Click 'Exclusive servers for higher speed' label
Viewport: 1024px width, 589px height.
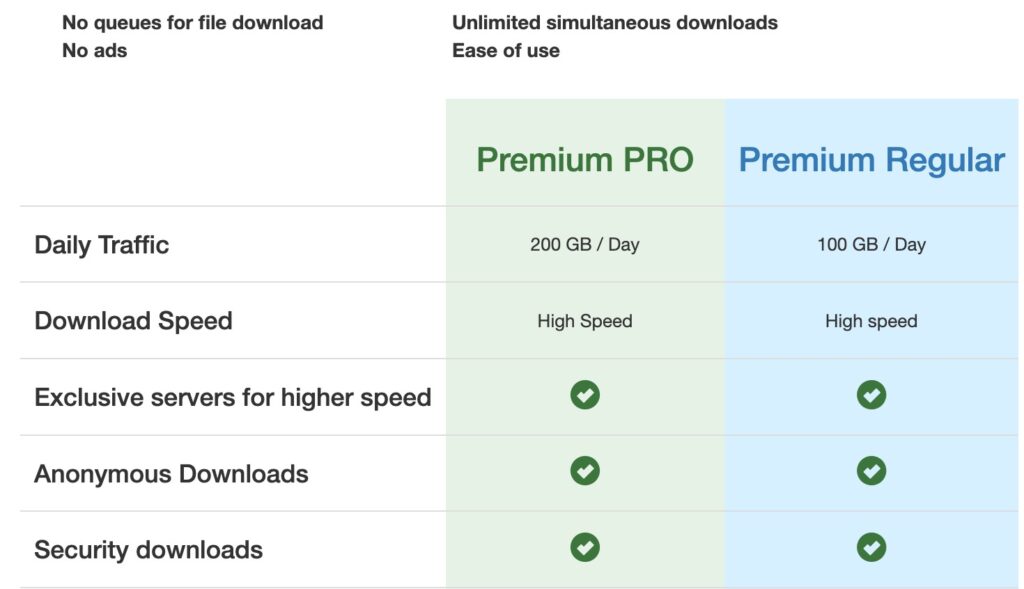233,397
